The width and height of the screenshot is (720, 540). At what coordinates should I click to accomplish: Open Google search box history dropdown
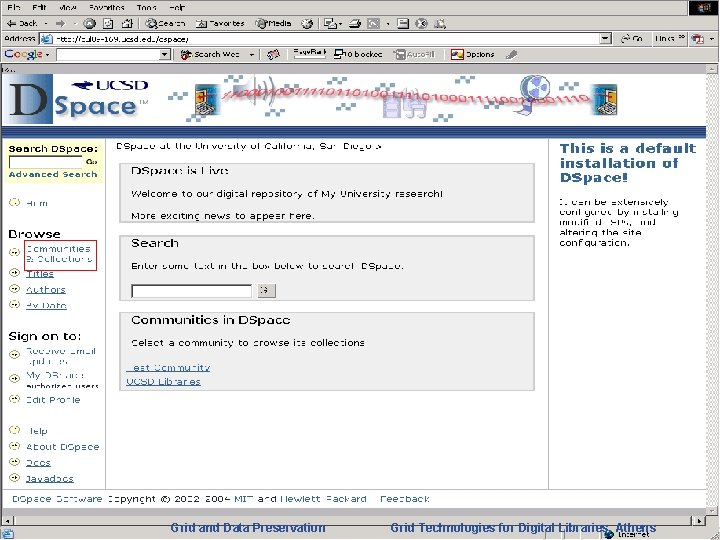[165, 55]
